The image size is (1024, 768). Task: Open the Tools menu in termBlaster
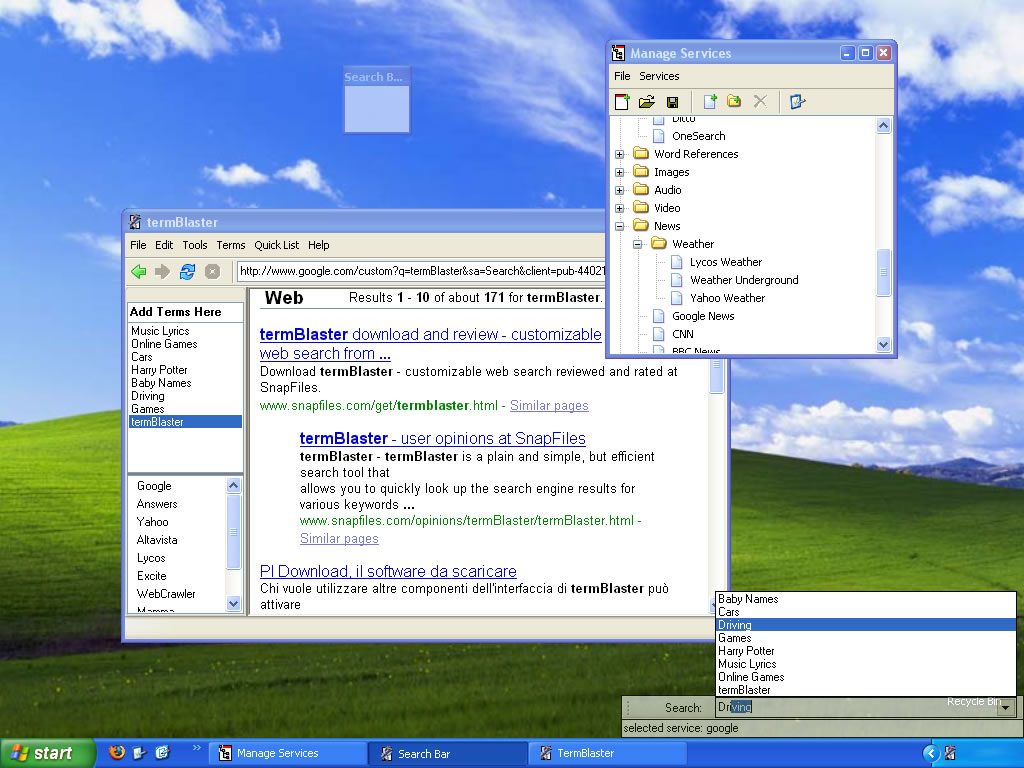pyautogui.click(x=195, y=245)
